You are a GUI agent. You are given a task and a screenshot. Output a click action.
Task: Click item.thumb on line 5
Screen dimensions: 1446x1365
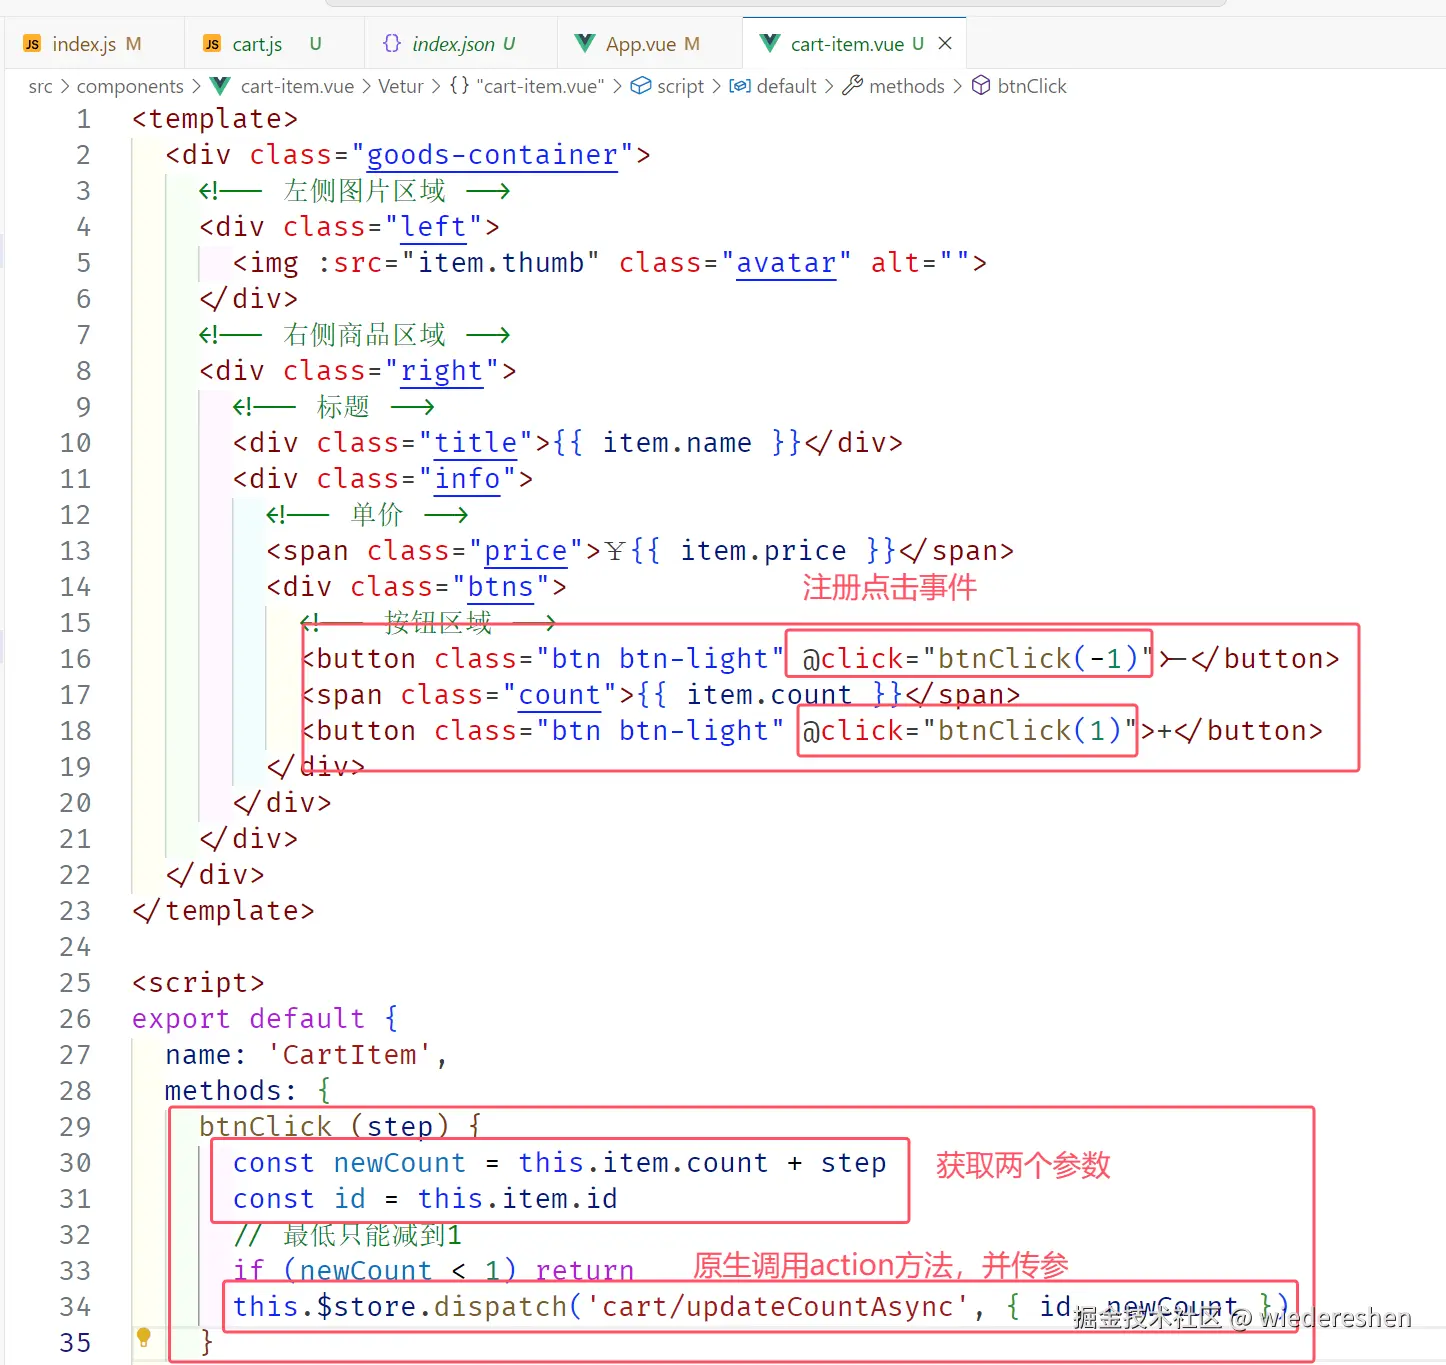pos(501,263)
